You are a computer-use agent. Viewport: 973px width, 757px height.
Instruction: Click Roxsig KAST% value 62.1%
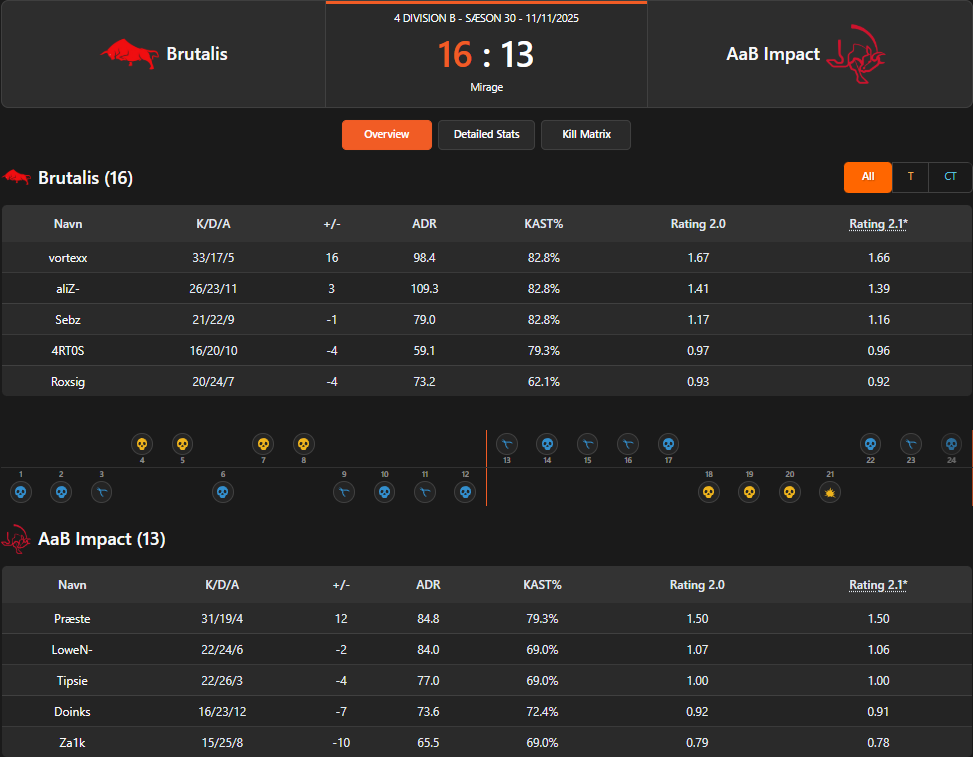pyautogui.click(x=544, y=382)
